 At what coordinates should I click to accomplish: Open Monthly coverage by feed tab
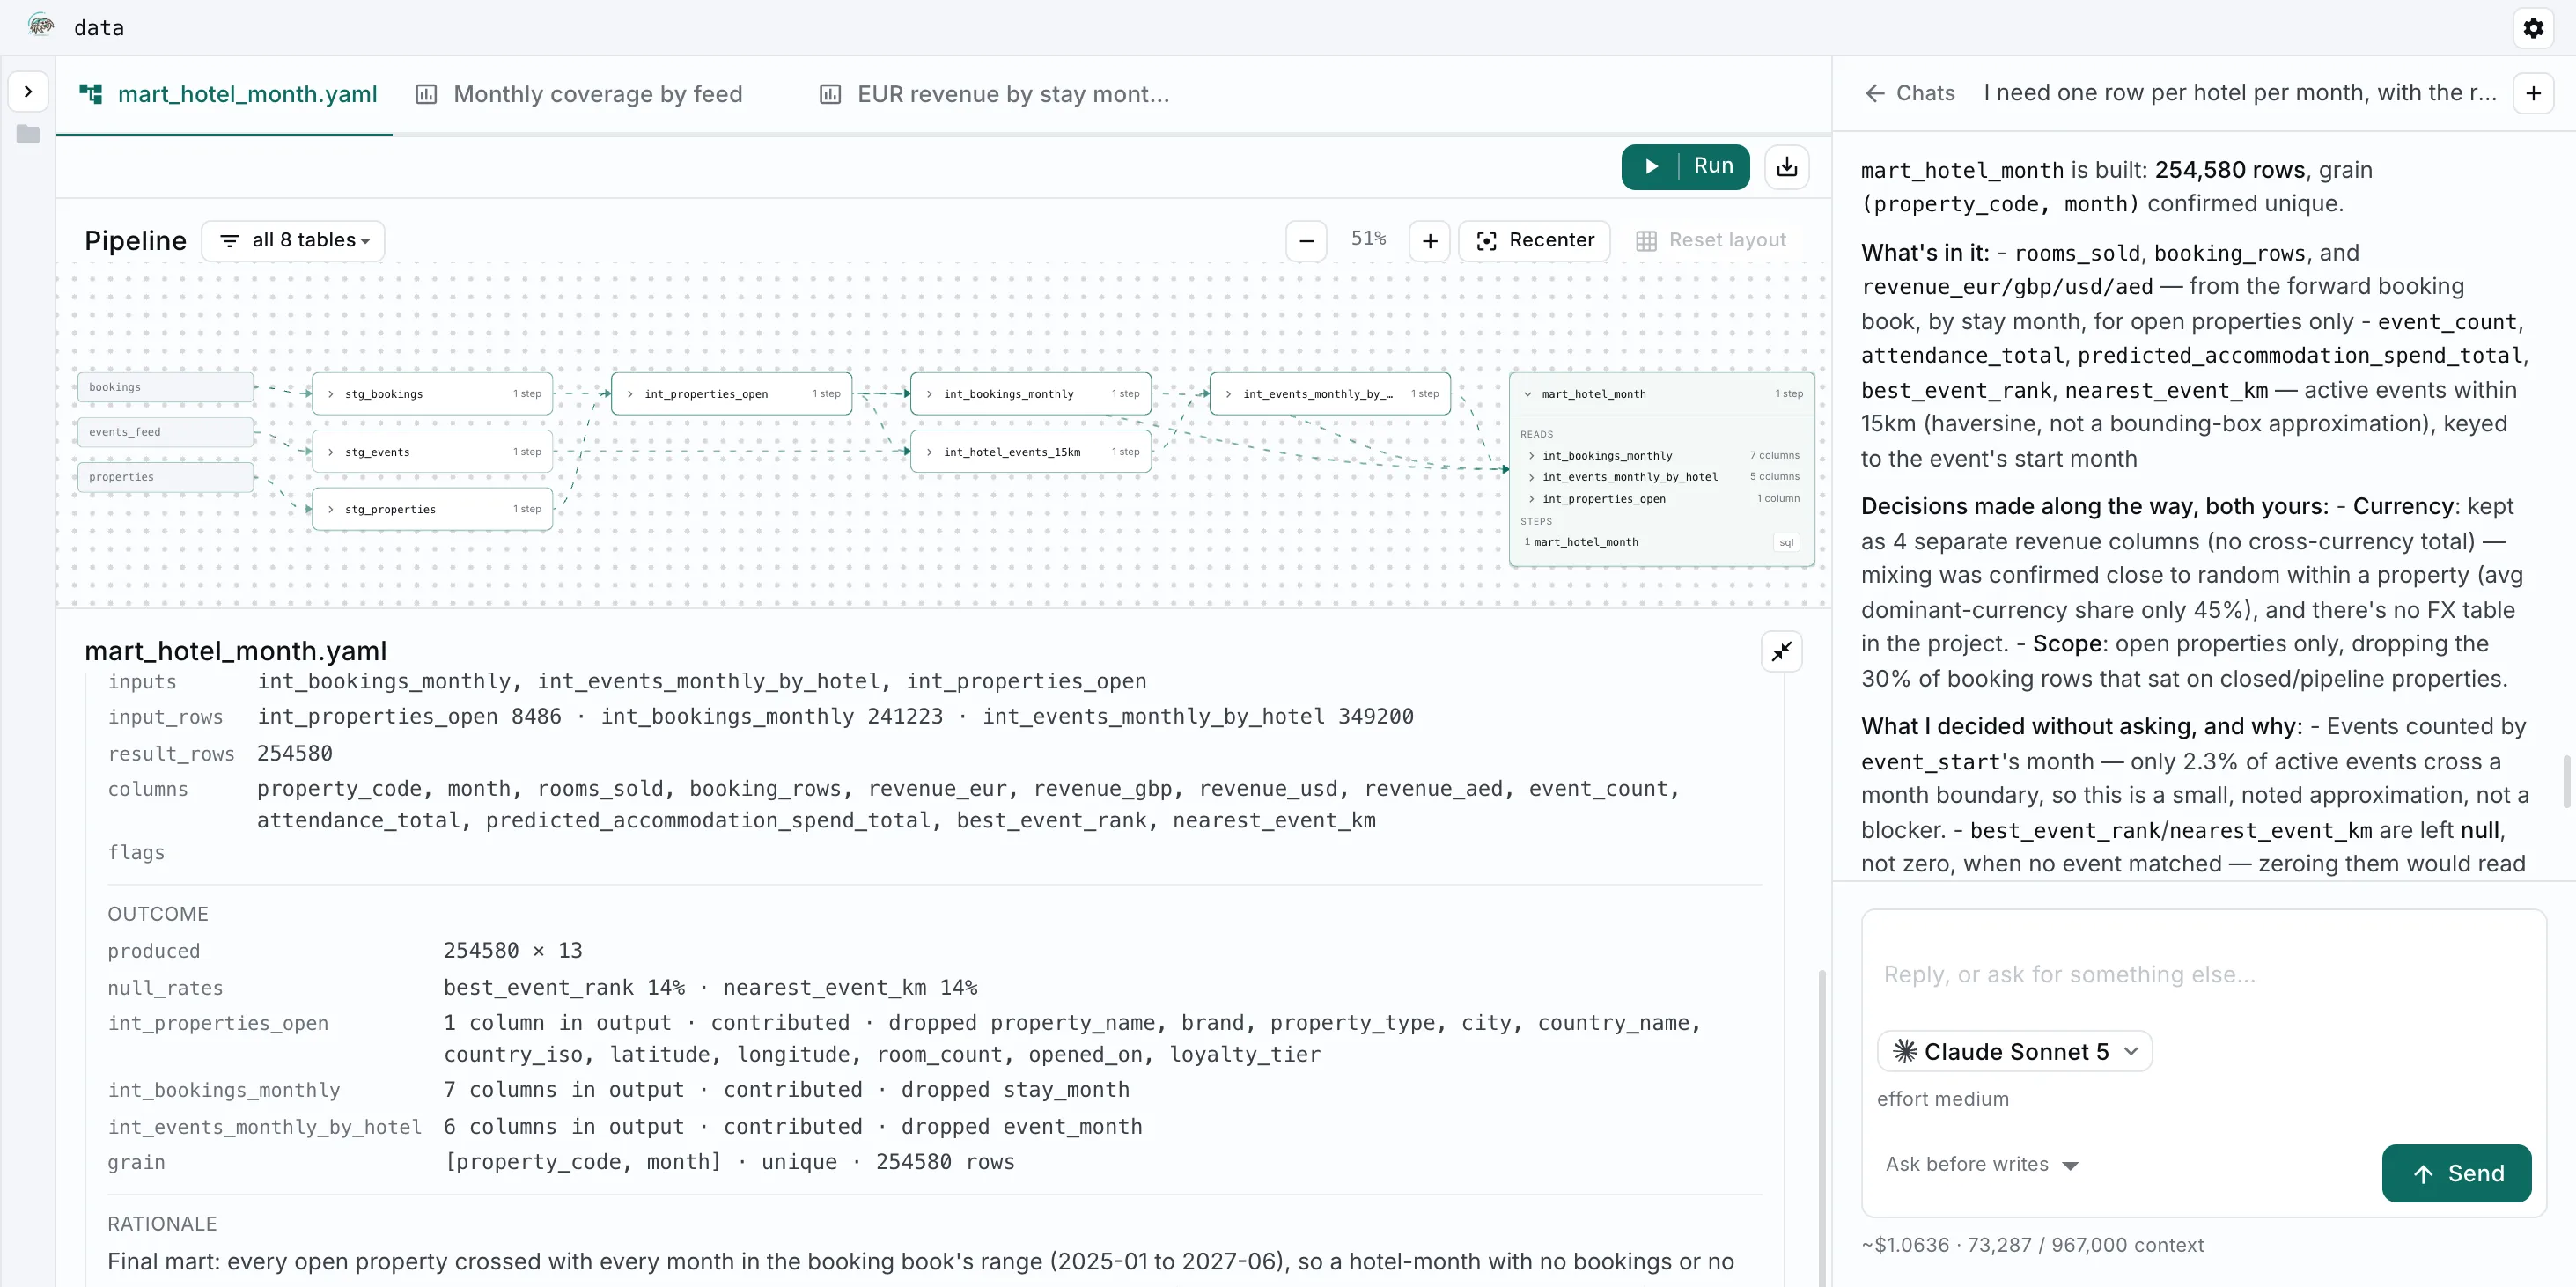click(x=579, y=94)
